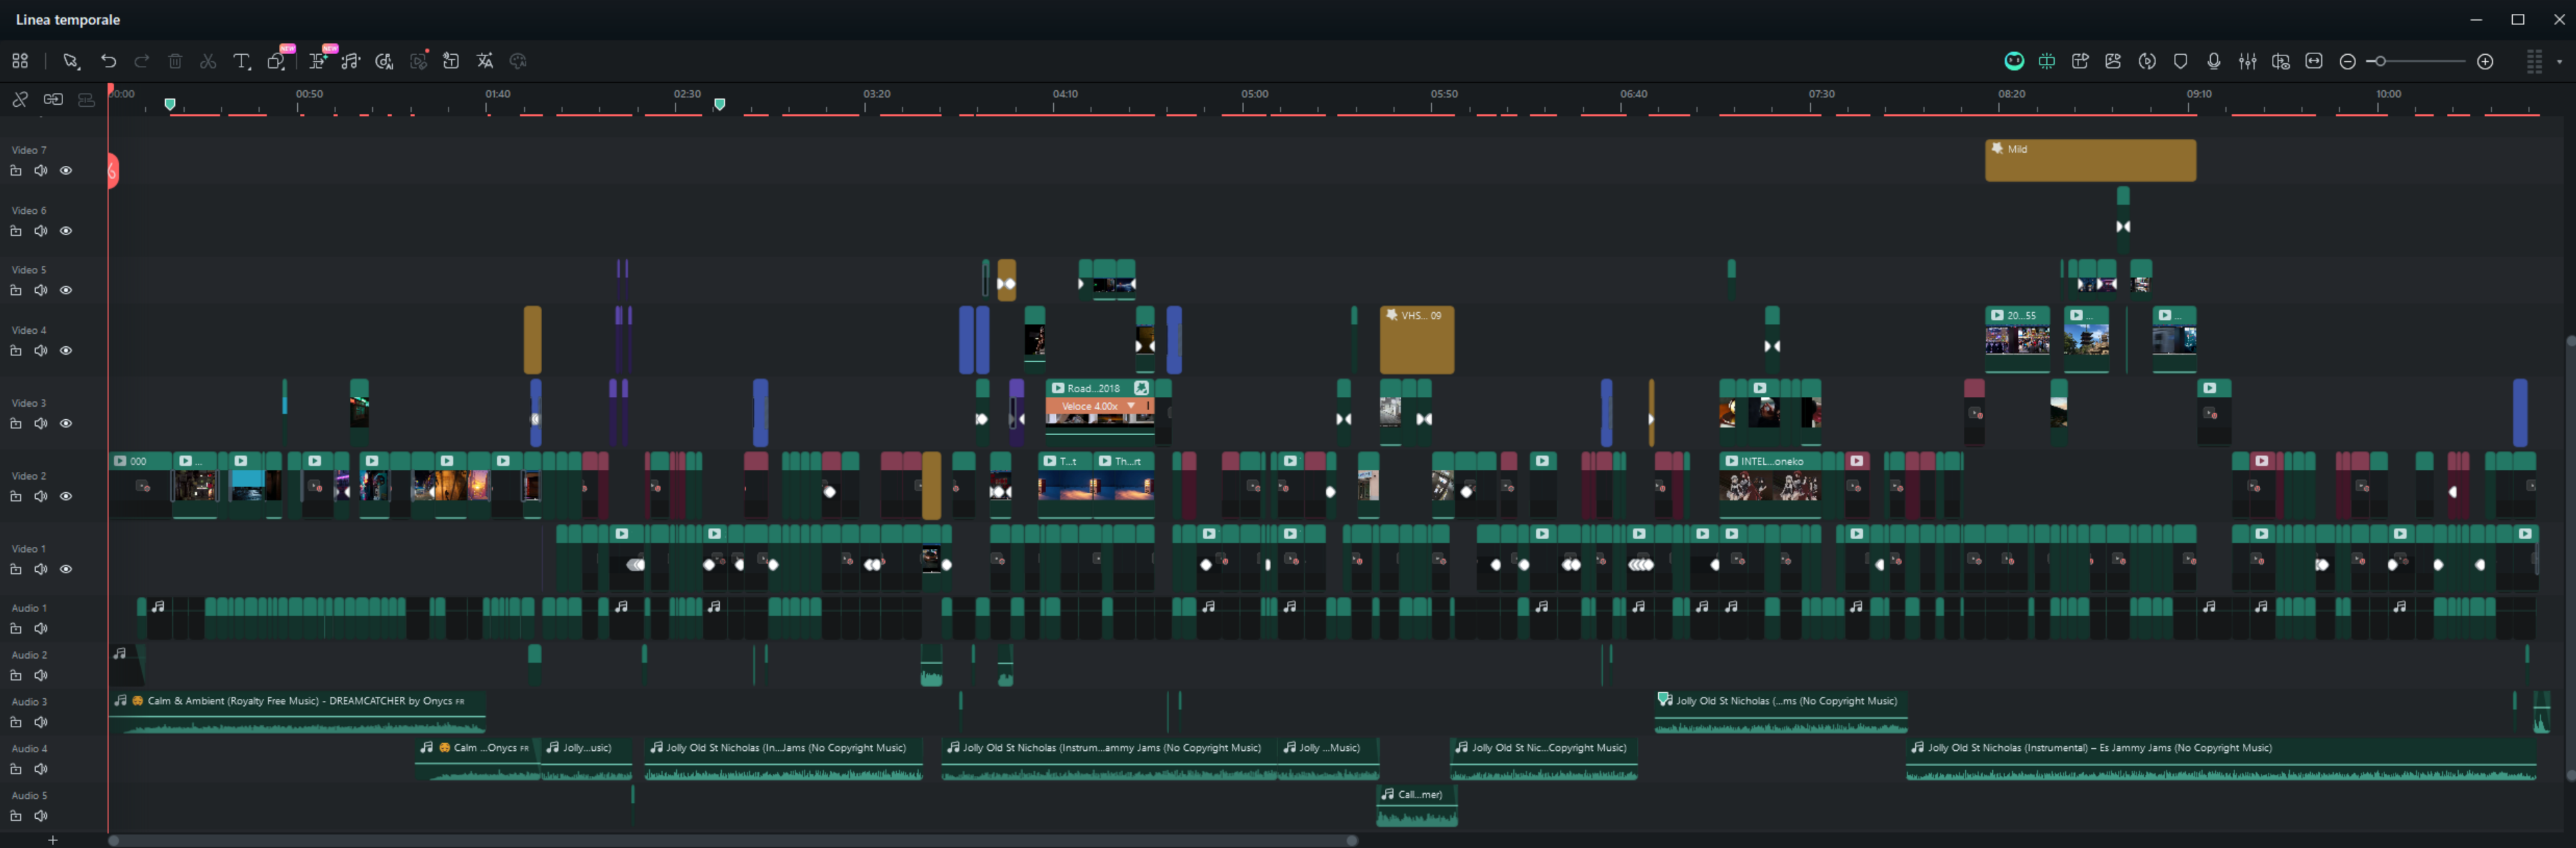The height and width of the screenshot is (848, 2576).
Task: Select the Calm & Ambient DREAMCATCHER audio clip
Action: coord(297,712)
